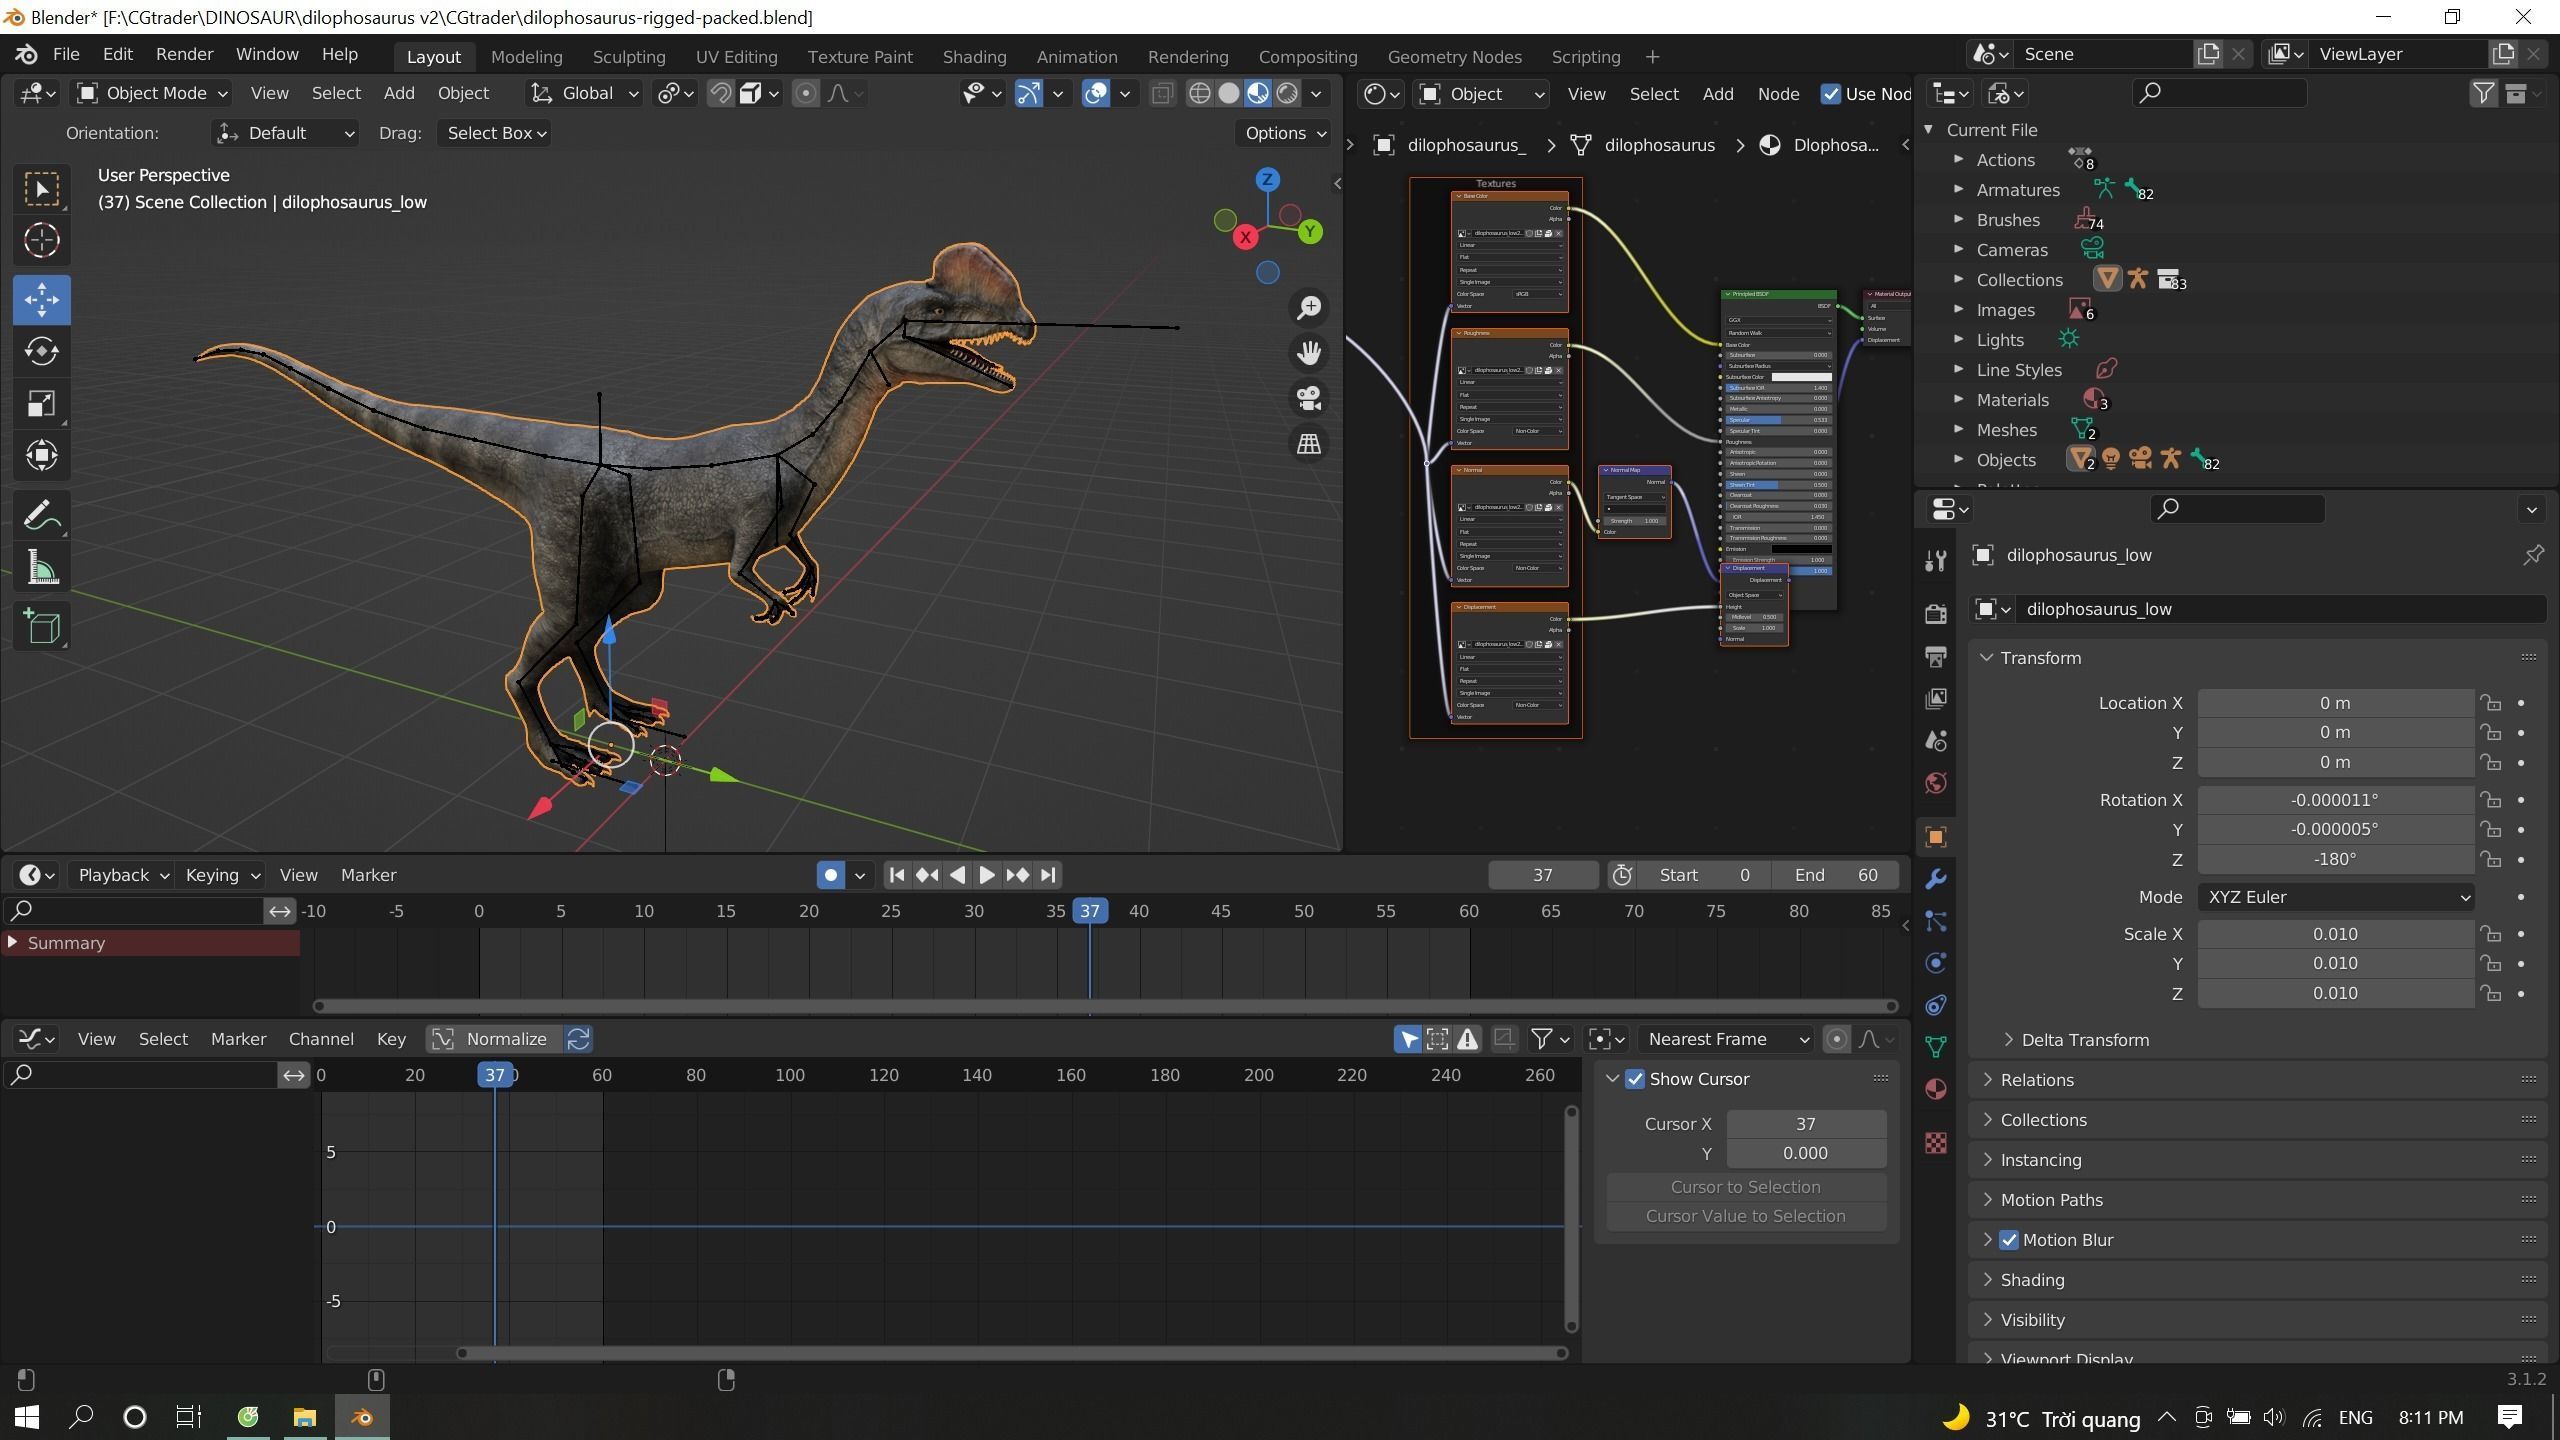Screen dimensions: 2560x1440
Task: Click Cursor Value to Selection button
Action: (x=1745, y=1216)
